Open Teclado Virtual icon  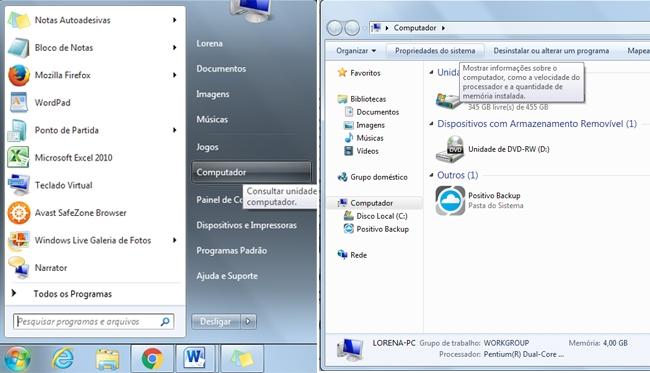pos(19,185)
